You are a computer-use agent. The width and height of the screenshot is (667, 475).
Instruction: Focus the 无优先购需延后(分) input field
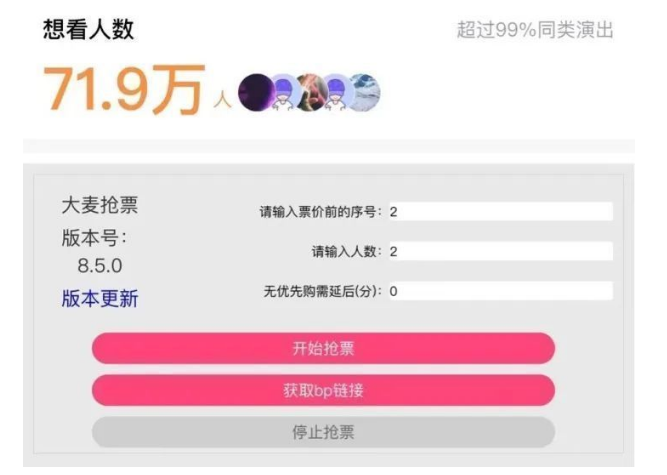tap(501, 291)
